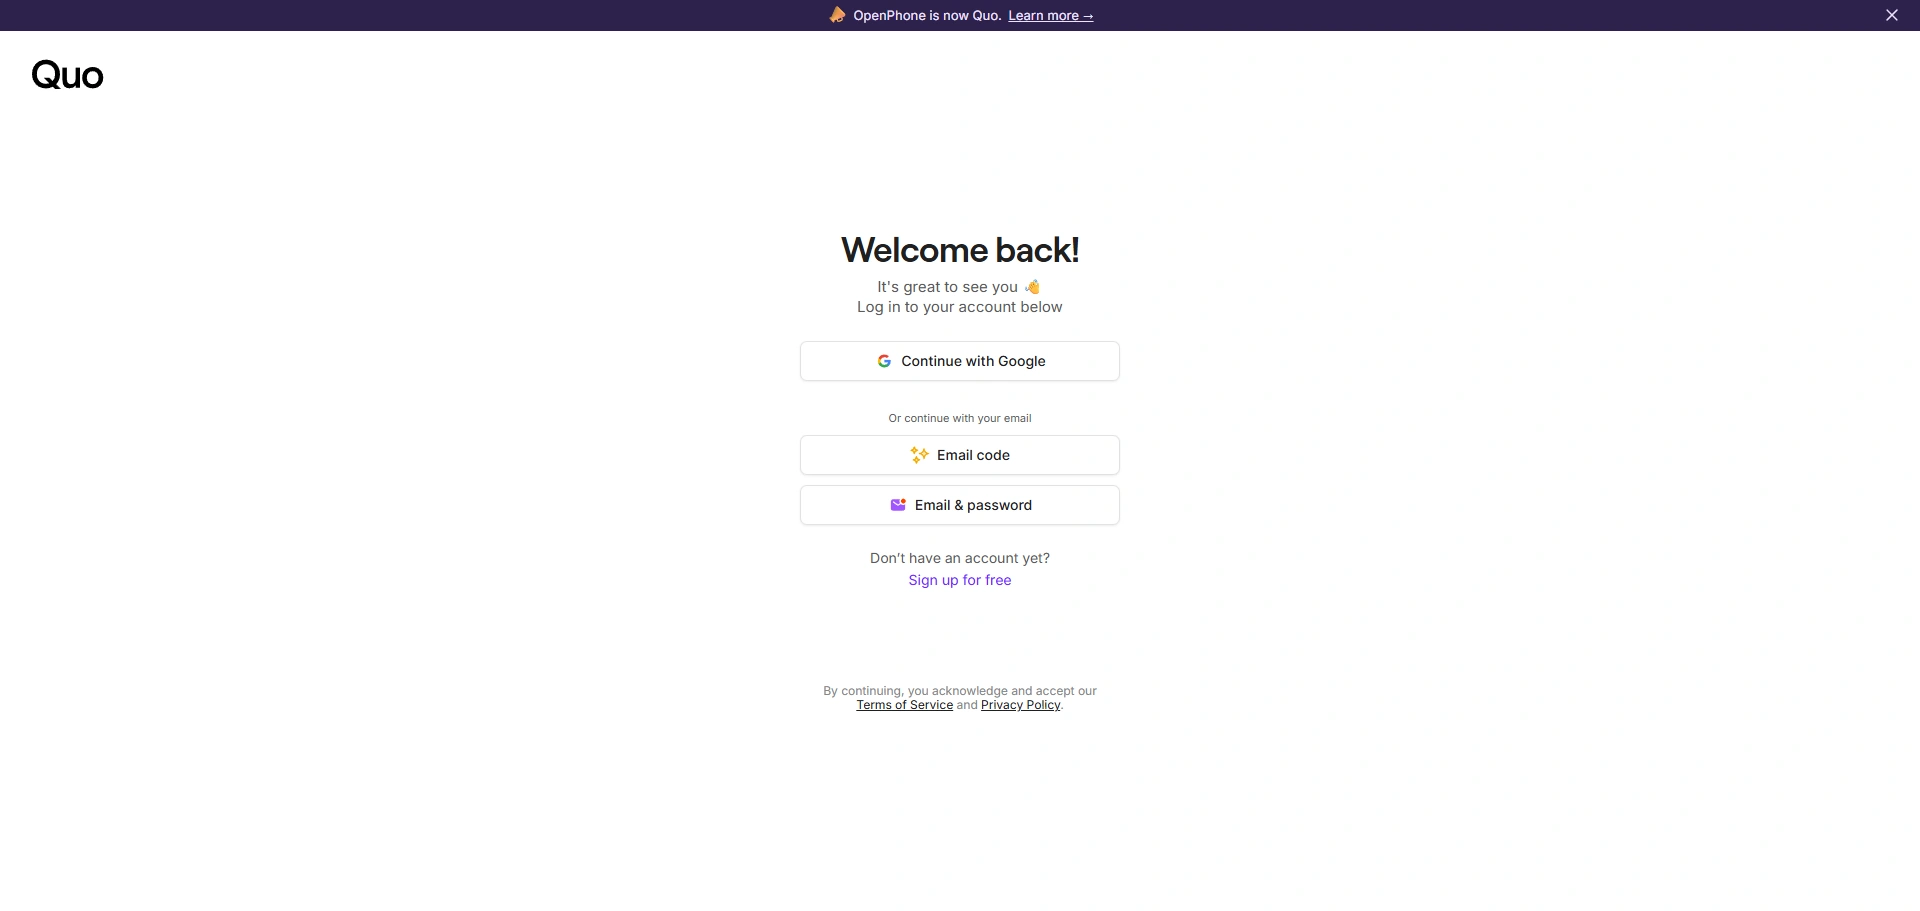The height and width of the screenshot is (911, 1920).
Task: Click the waving hand emoji
Action: point(1033,287)
